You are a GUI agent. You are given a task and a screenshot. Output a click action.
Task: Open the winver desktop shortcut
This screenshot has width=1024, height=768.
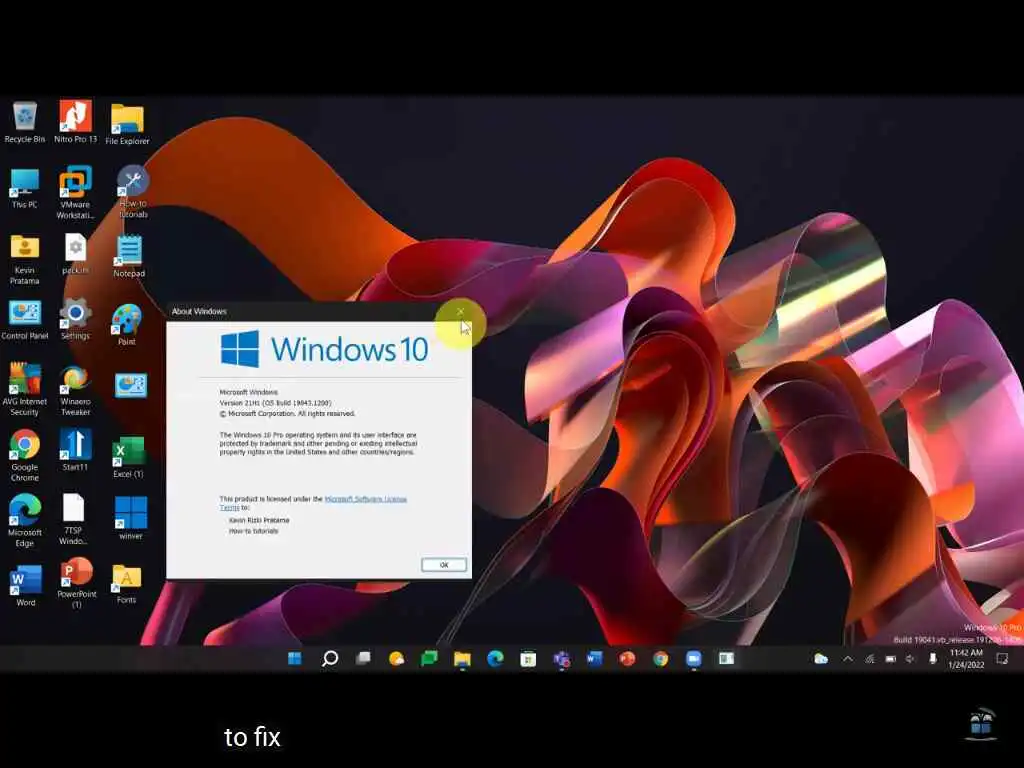pos(131,518)
